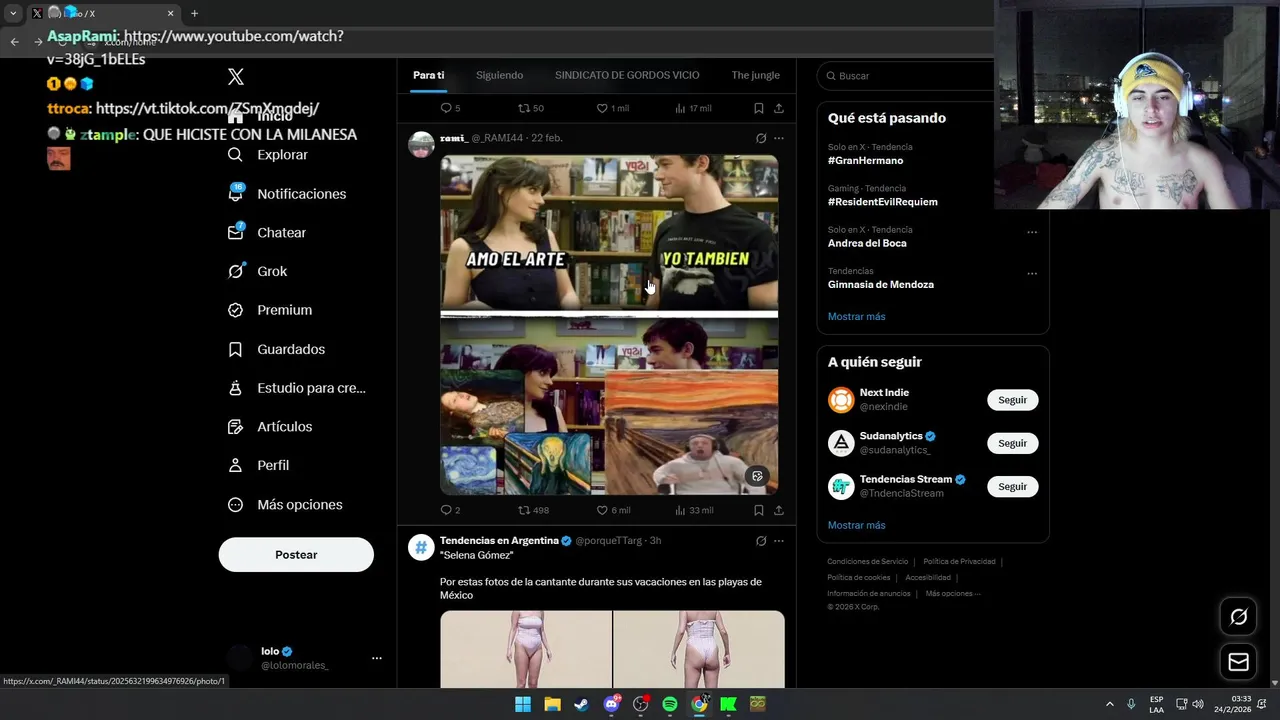Screen dimensions: 1280x720
Task: Follow Next Indie
Action: pos(1012,400)
